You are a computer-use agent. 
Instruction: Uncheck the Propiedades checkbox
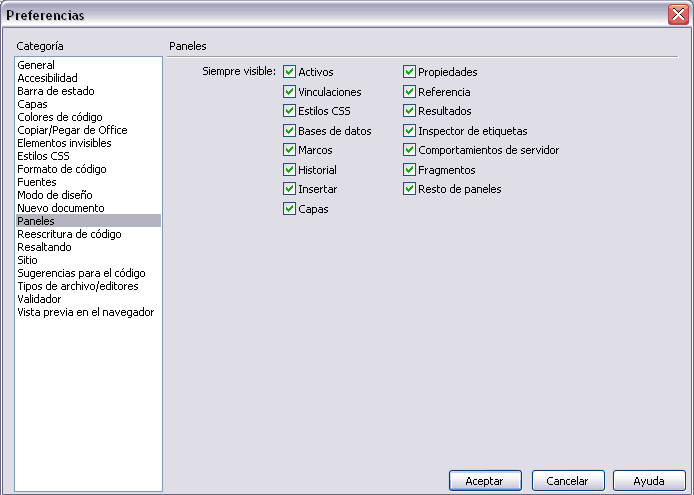coord(409,72)
